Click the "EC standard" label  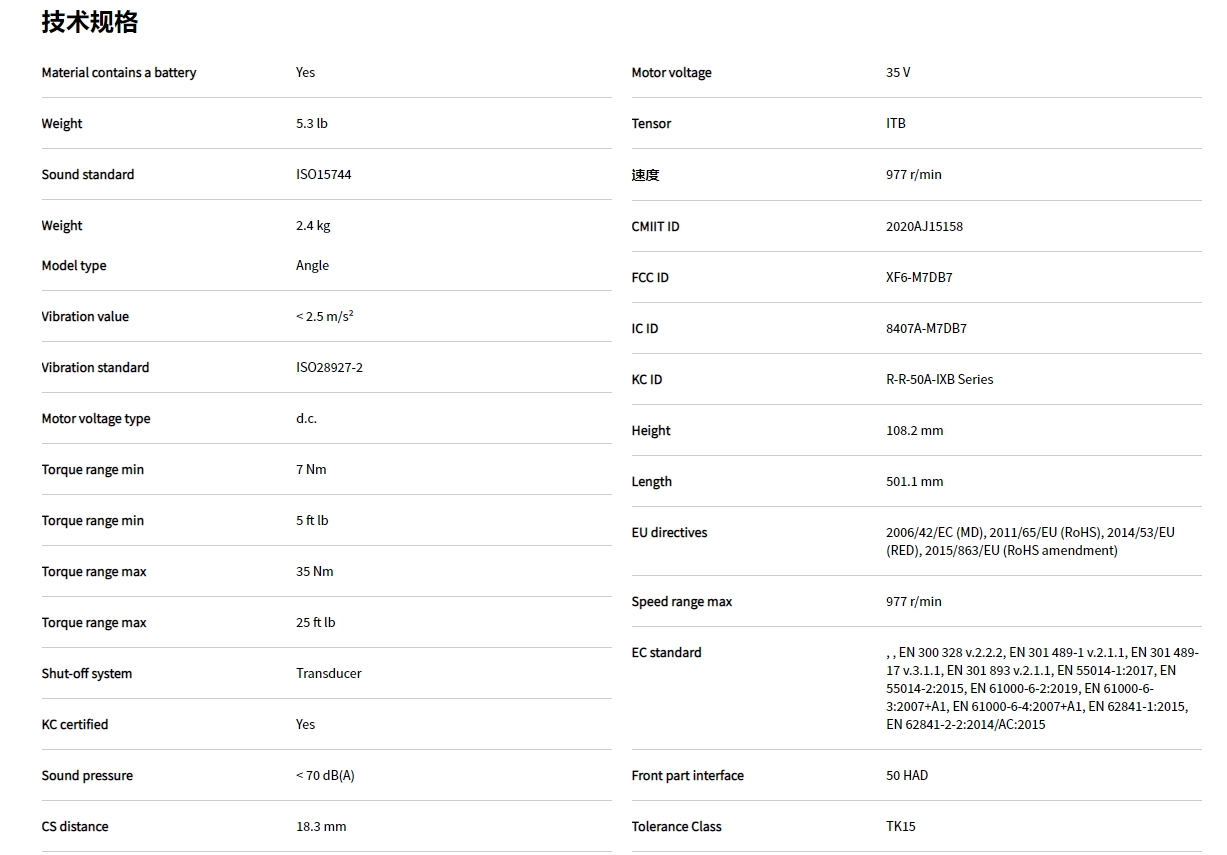[666, 653]
